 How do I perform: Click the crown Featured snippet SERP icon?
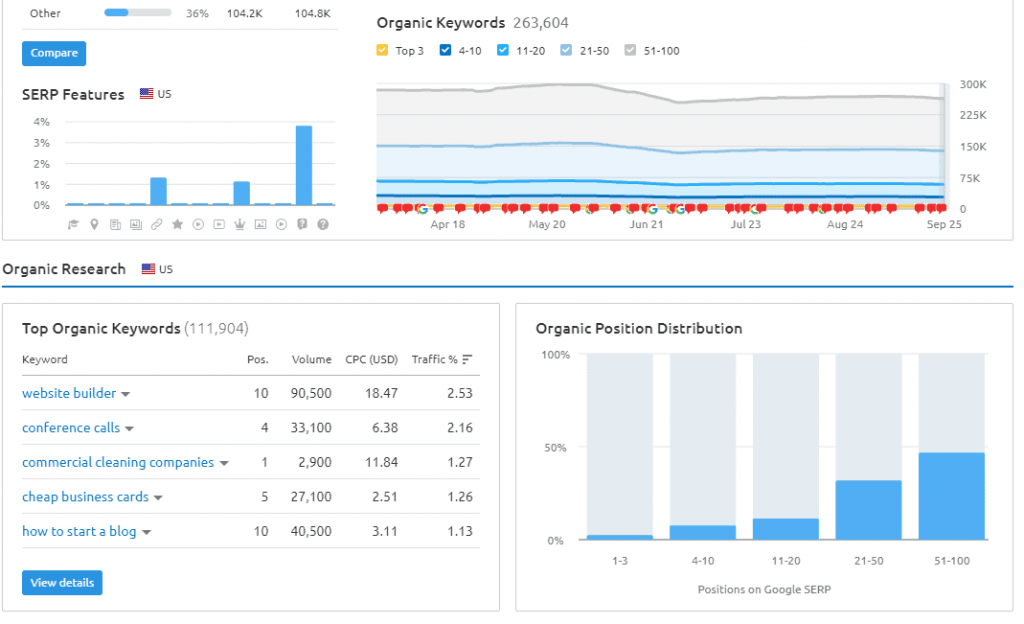[240, 225]
